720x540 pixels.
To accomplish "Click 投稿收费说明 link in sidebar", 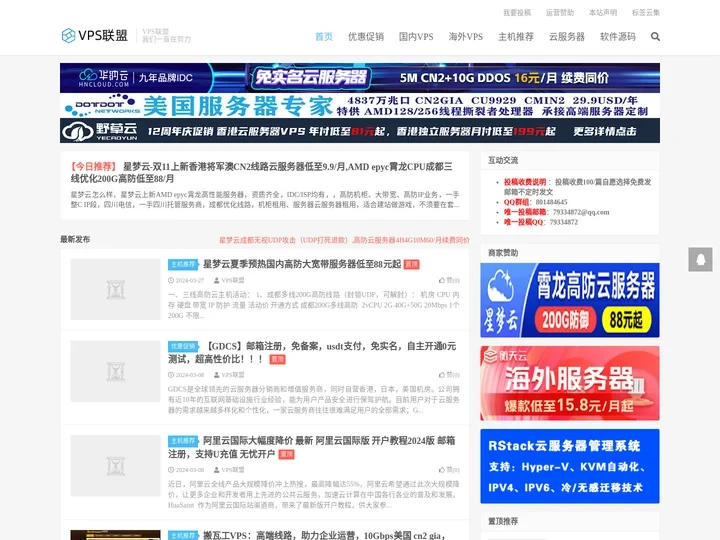I will click(525, 182).
